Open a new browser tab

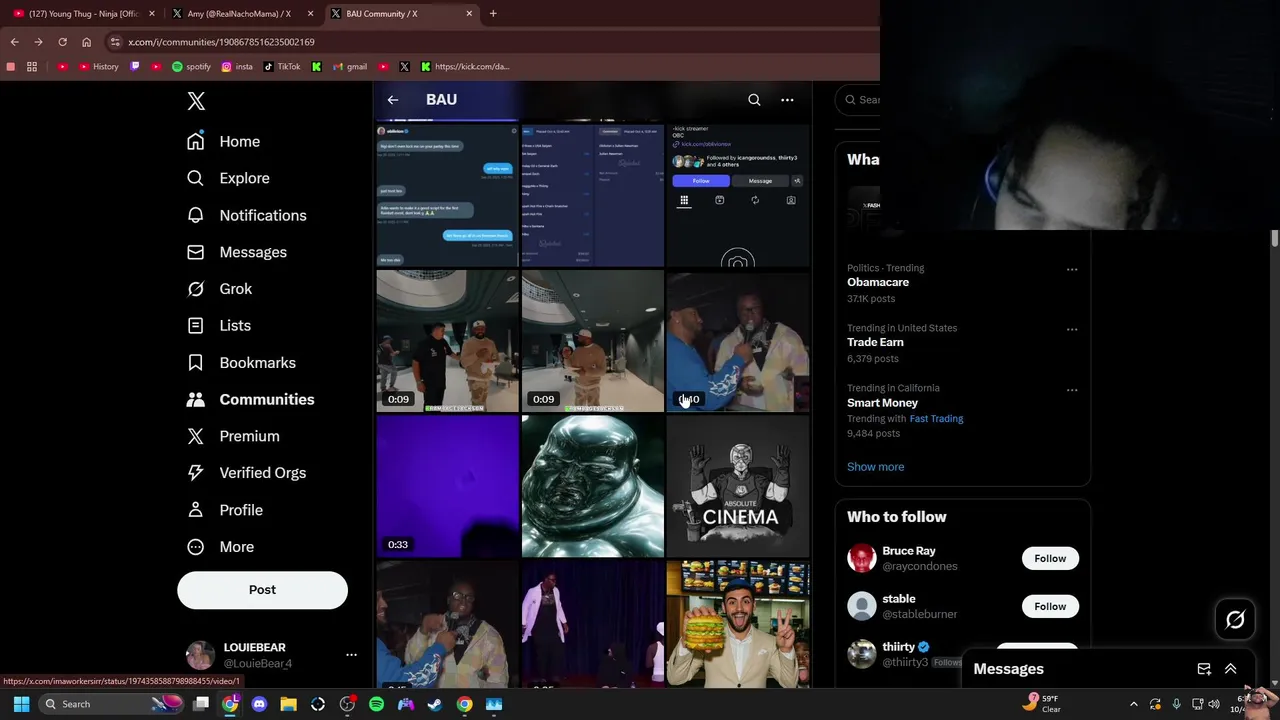coord(493,14)
